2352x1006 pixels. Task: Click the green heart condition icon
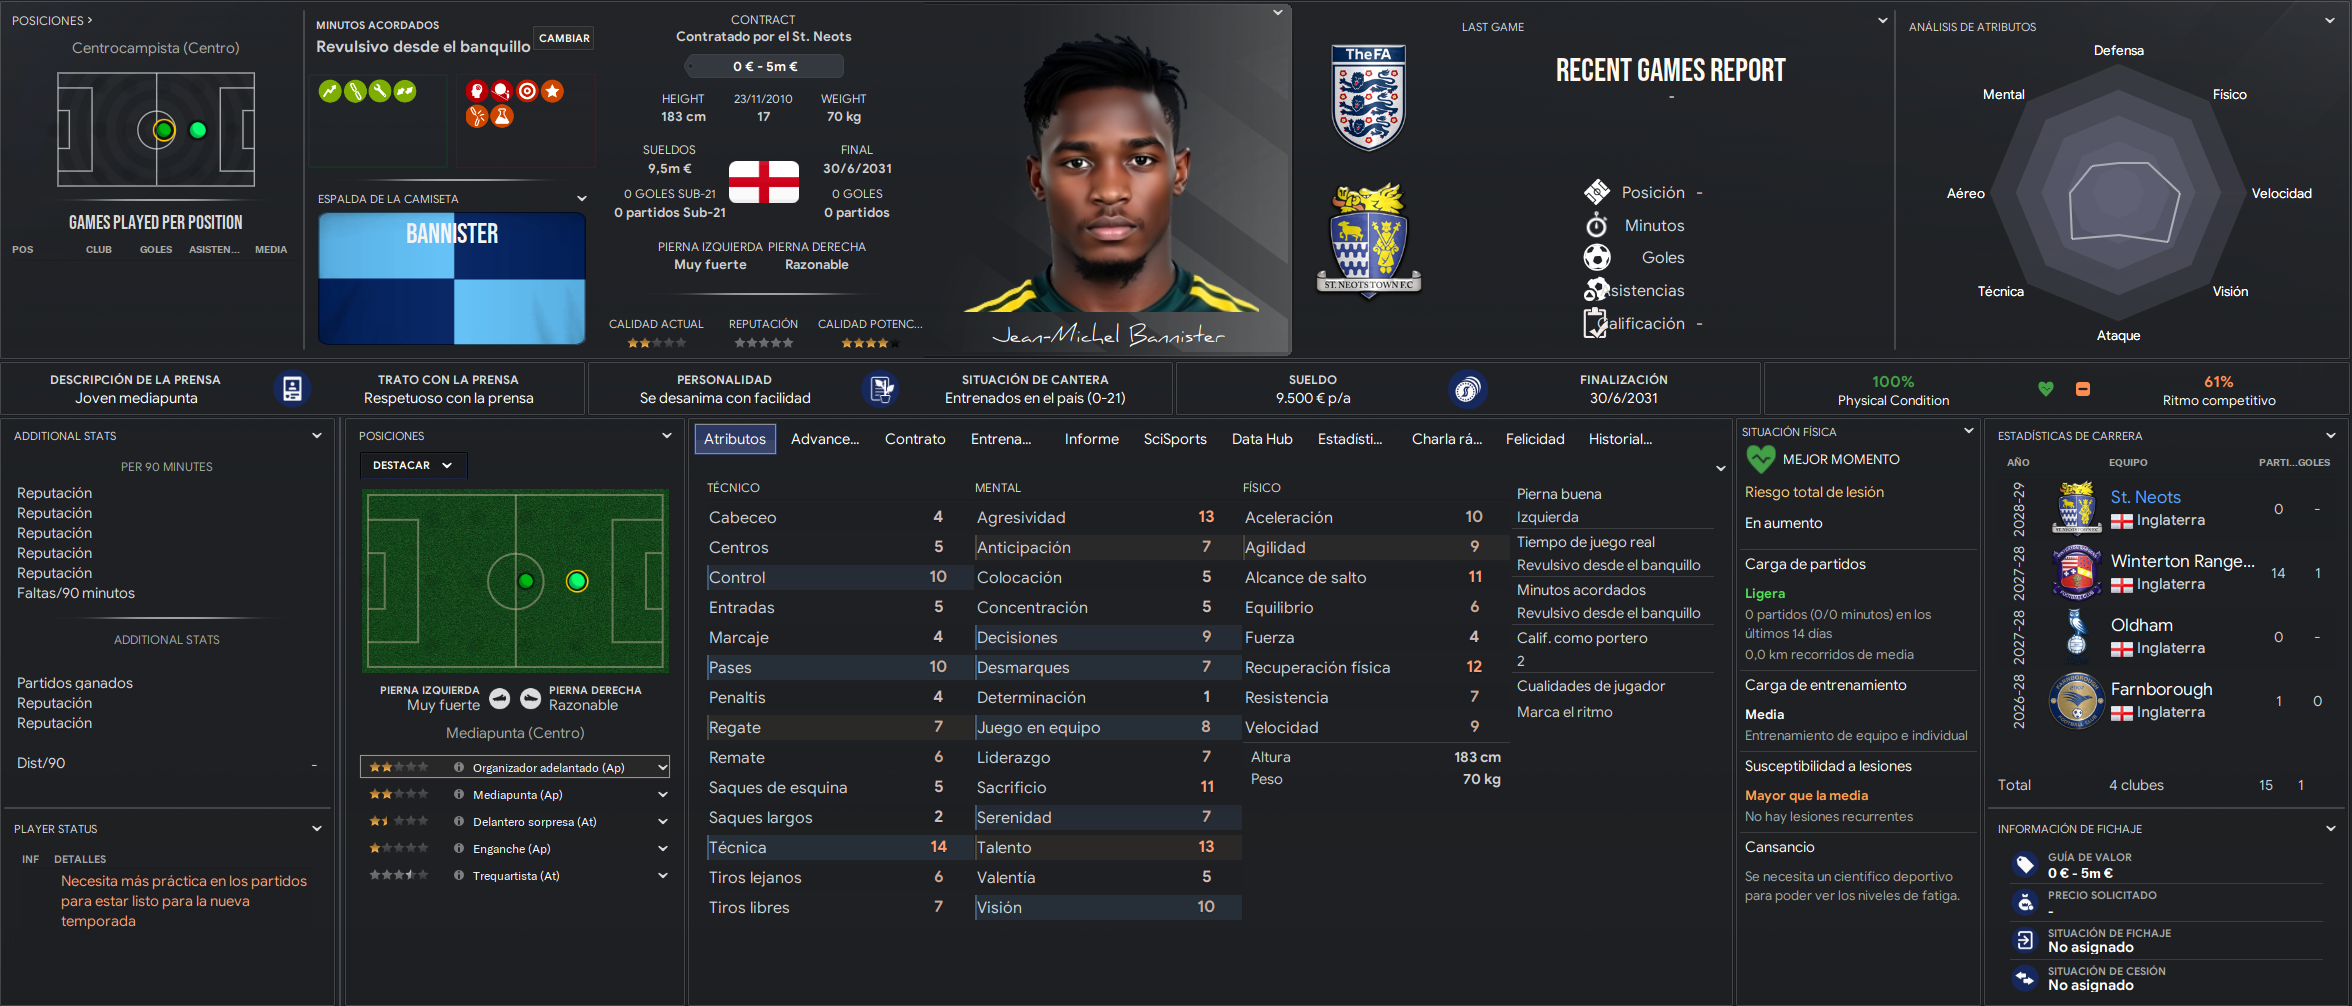pos(2046,389)
